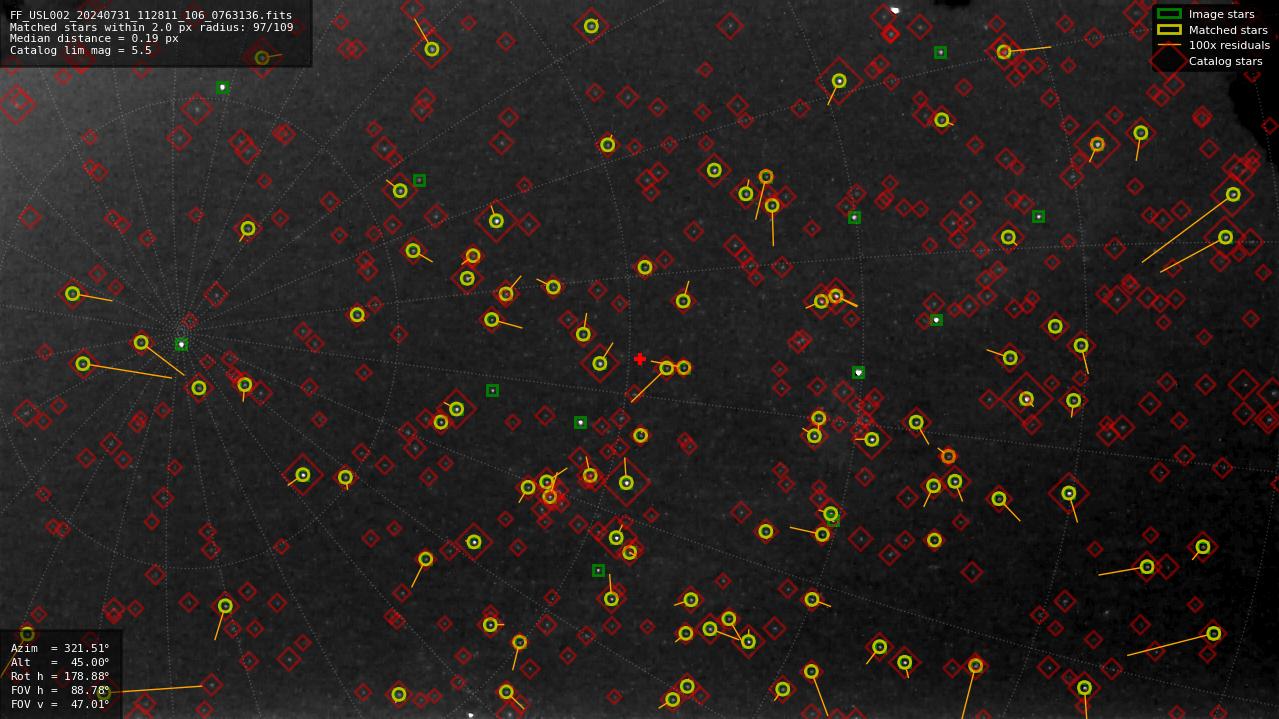The image size is (1279, 719).
Task: Click the 'FOV v = 47.01°' value
Action: (60, 704)
